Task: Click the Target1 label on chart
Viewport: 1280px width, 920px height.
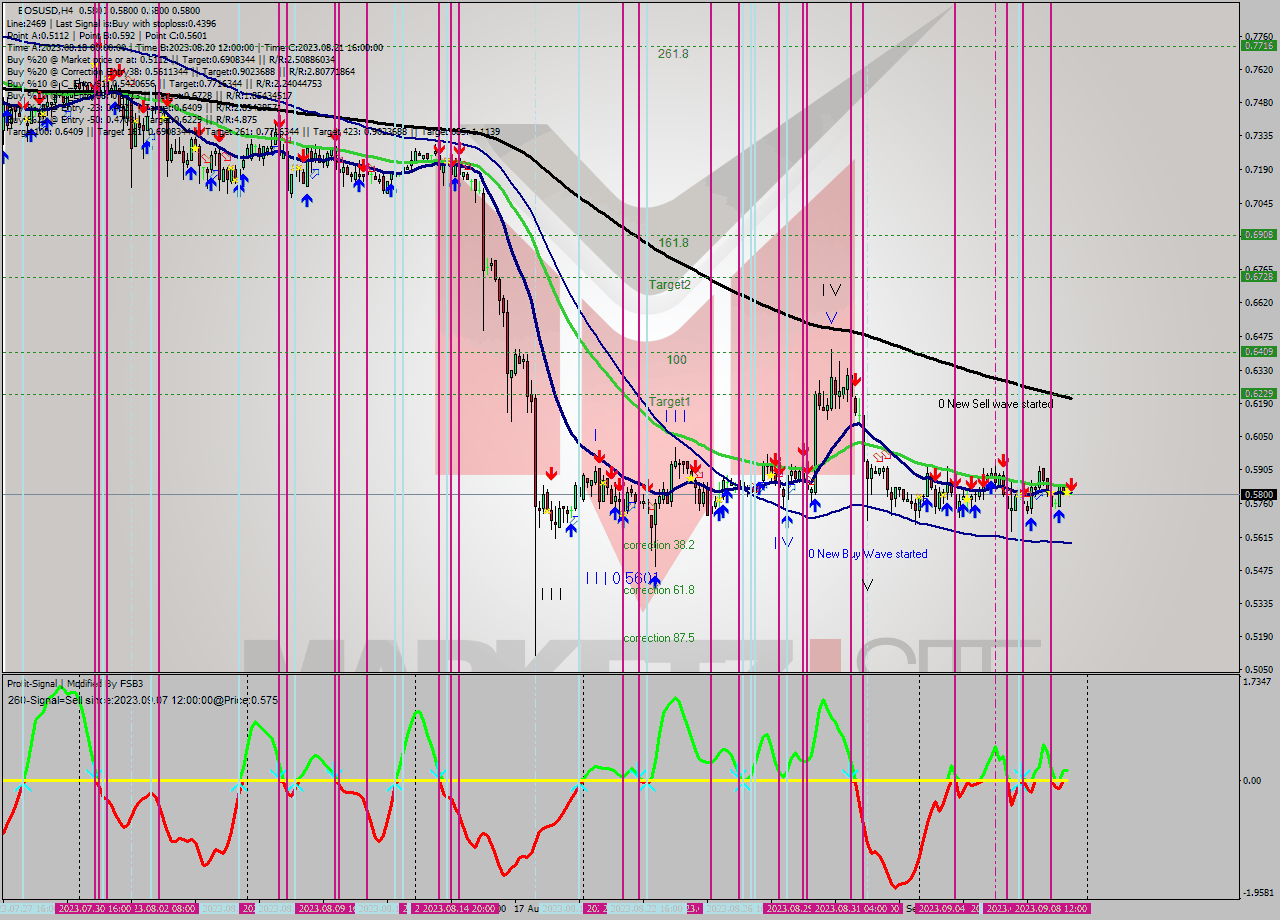Action: 670,402
